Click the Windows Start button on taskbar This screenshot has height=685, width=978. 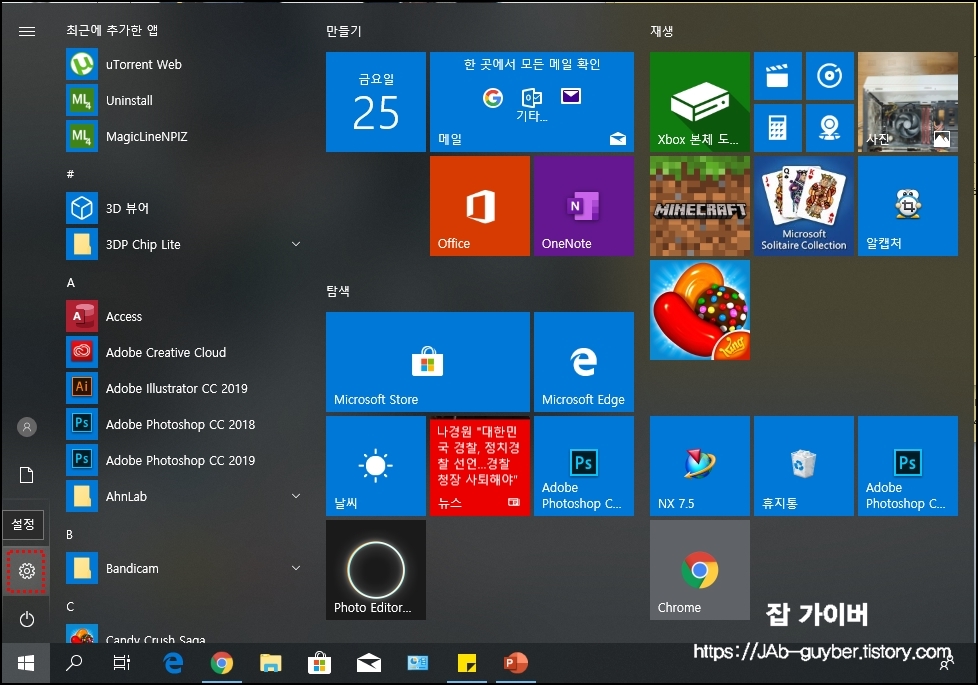[26, 663]
